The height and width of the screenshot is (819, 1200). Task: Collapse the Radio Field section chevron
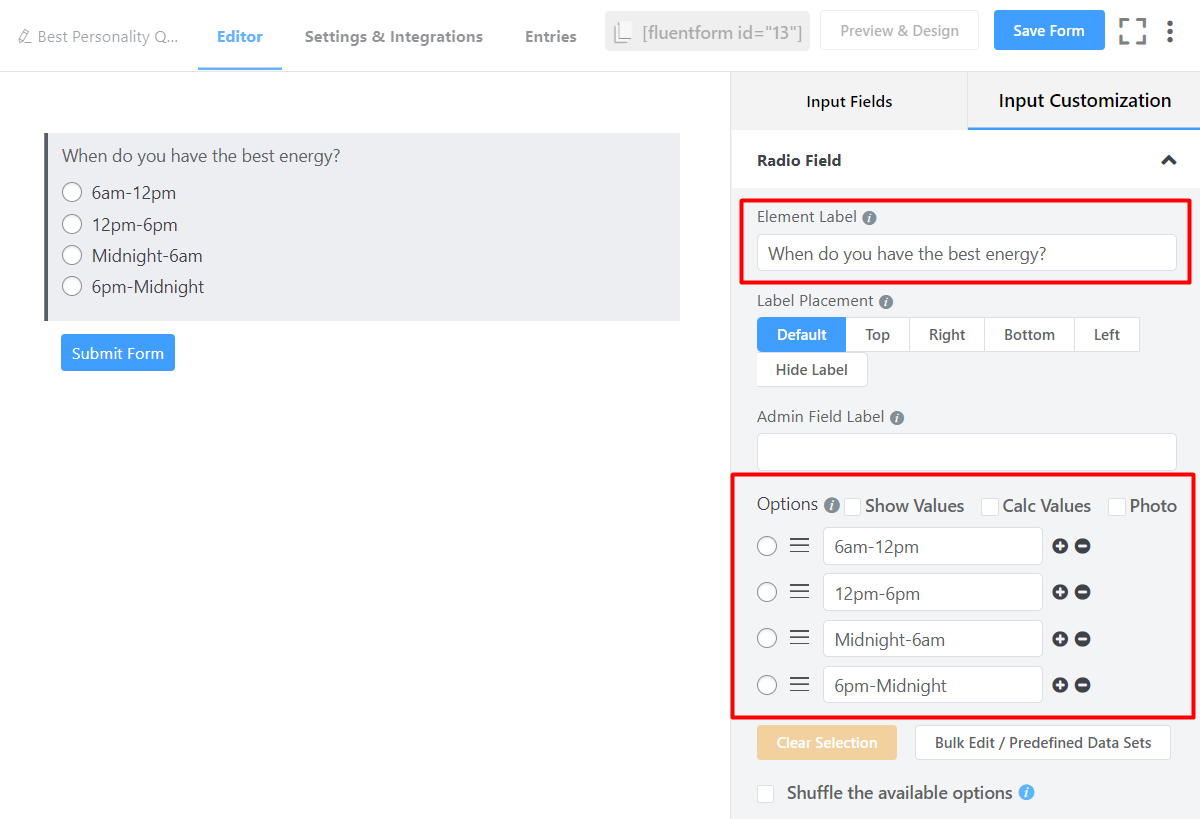[1168, 160]
